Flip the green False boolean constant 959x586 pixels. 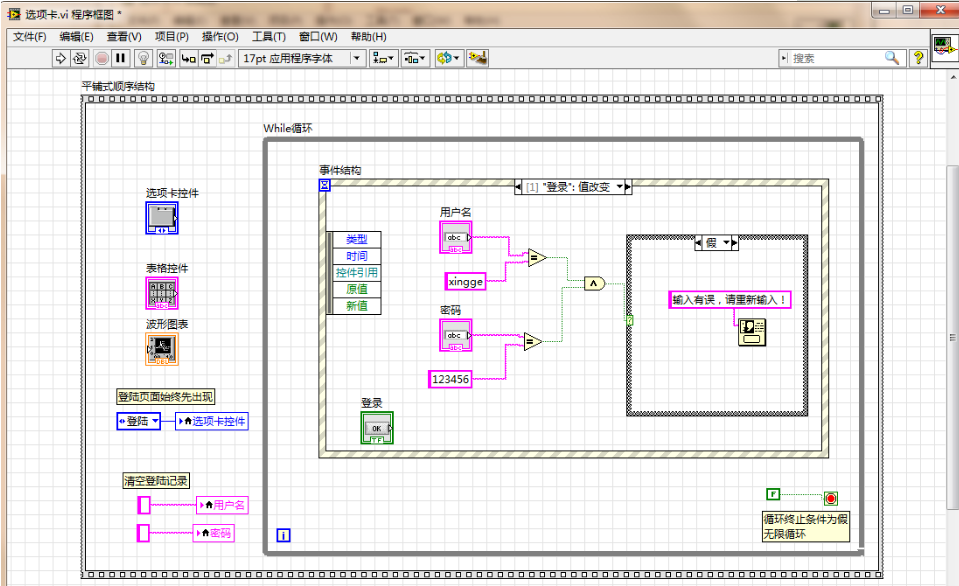773,495
